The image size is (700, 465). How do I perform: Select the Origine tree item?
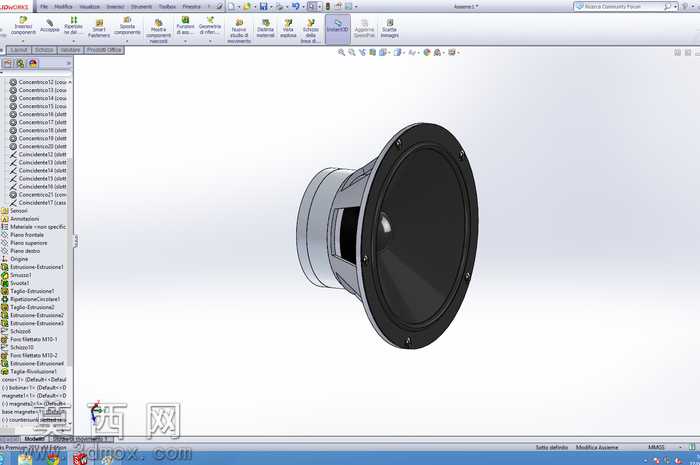[15, 259]
